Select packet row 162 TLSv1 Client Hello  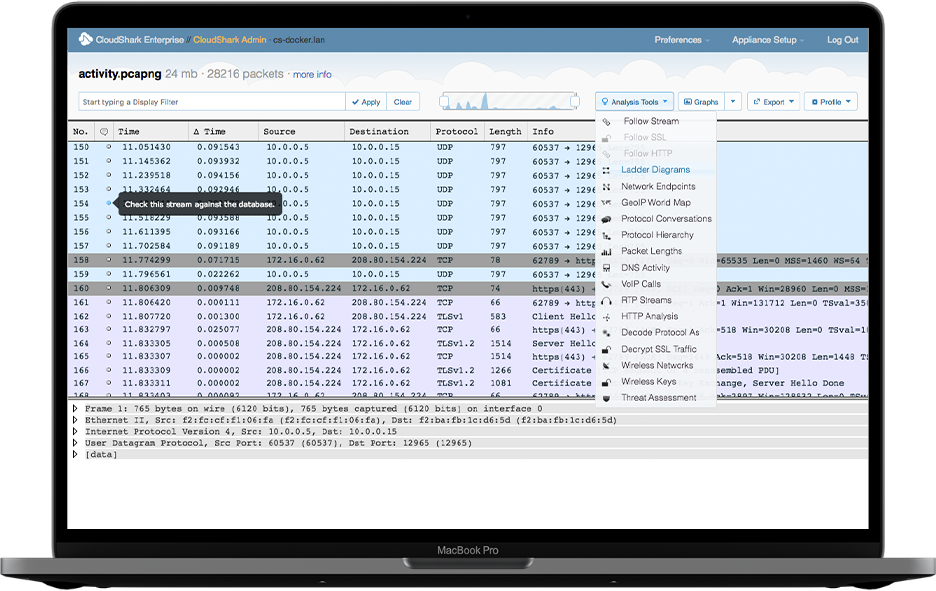pos(468,316)
